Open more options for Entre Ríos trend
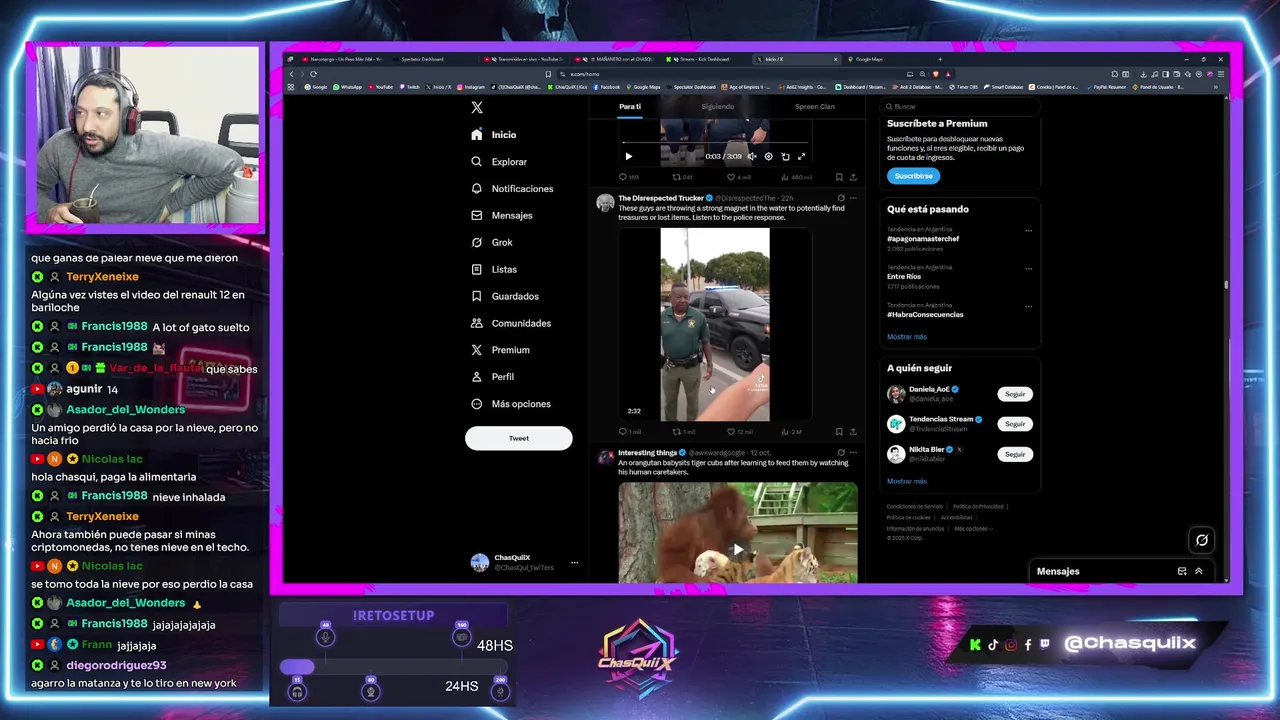 click(x=1028, y=269)
